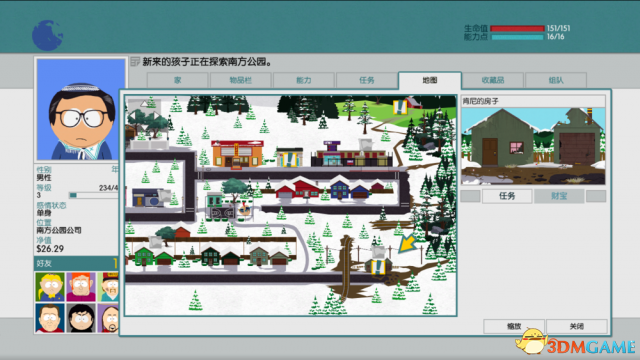Switch to the 任务 tab at top
640x360 pixels.
367,80
